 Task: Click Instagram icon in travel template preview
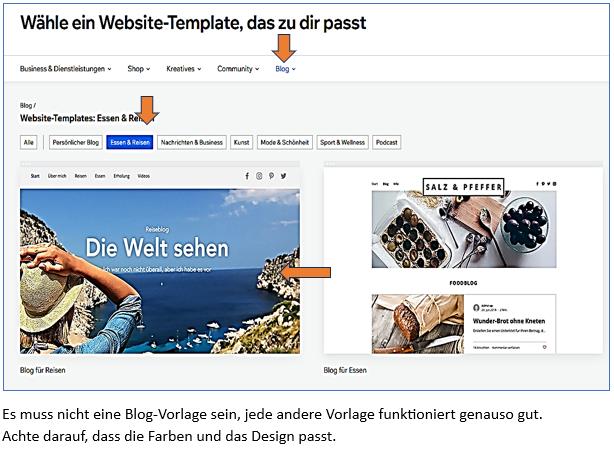pyautogui.click(x=259, y=176)
